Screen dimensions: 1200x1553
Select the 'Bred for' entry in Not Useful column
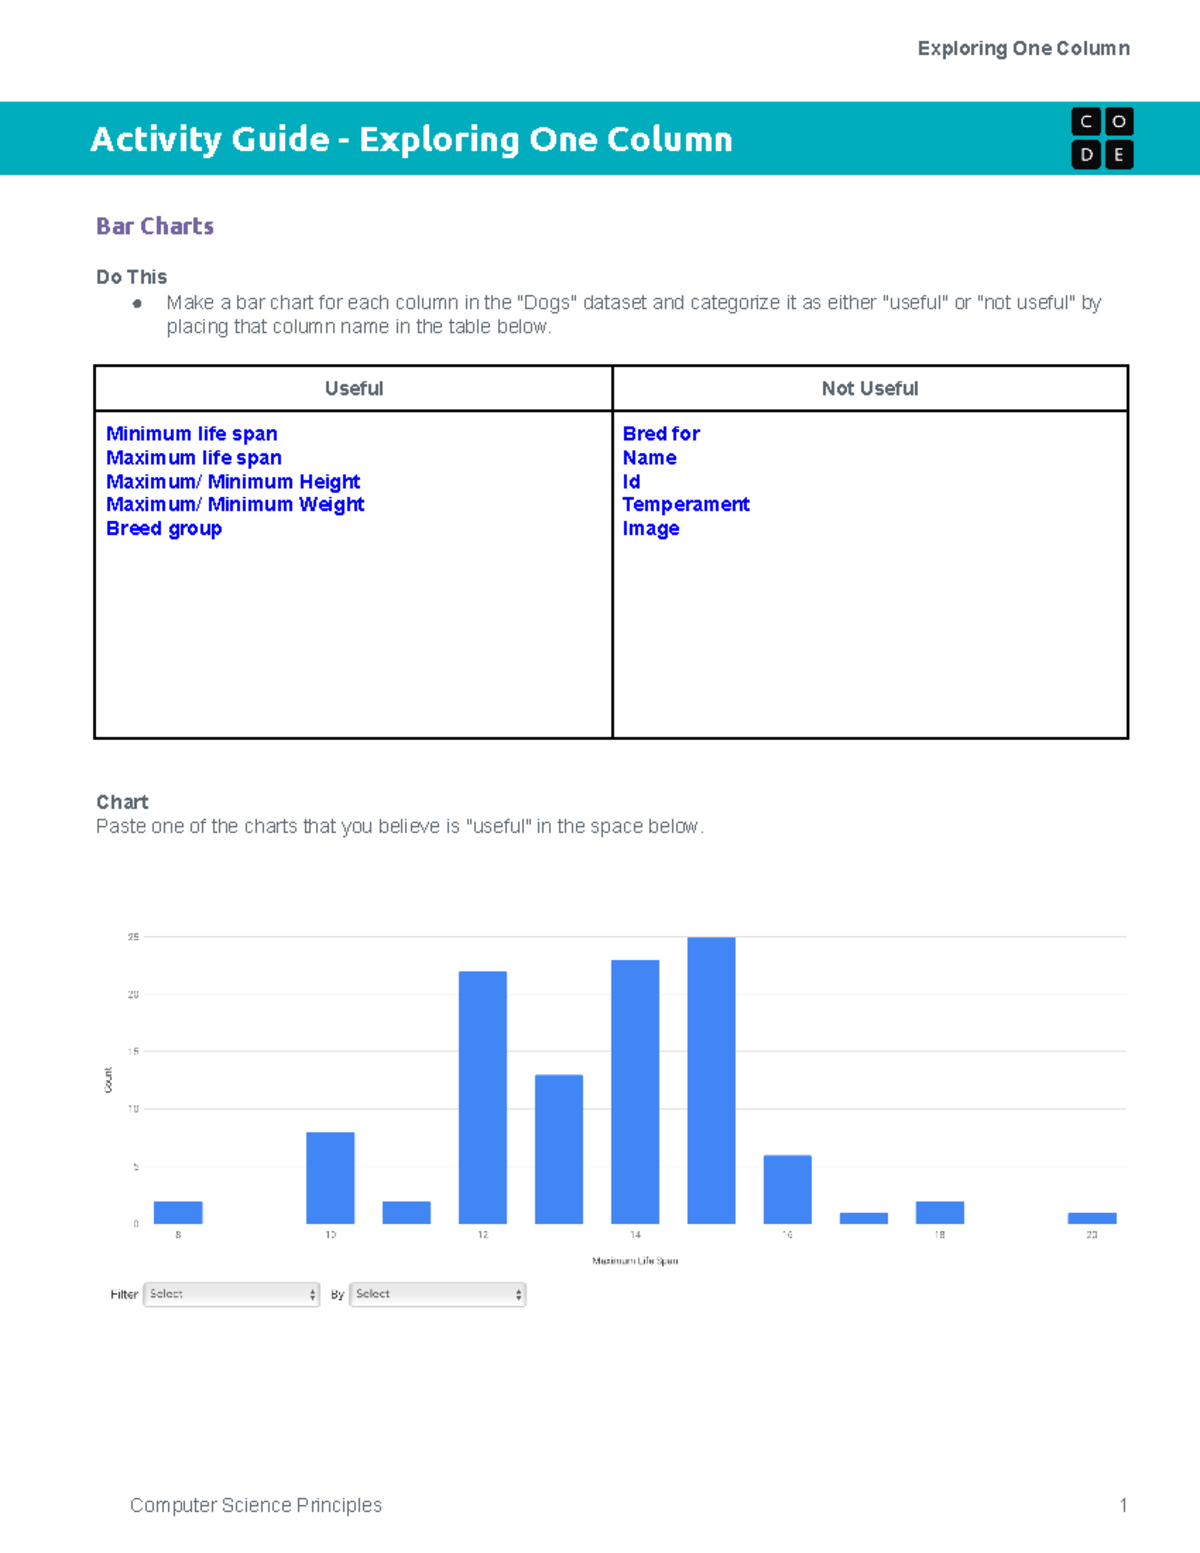pyautogui.click(x=661, y=434)
